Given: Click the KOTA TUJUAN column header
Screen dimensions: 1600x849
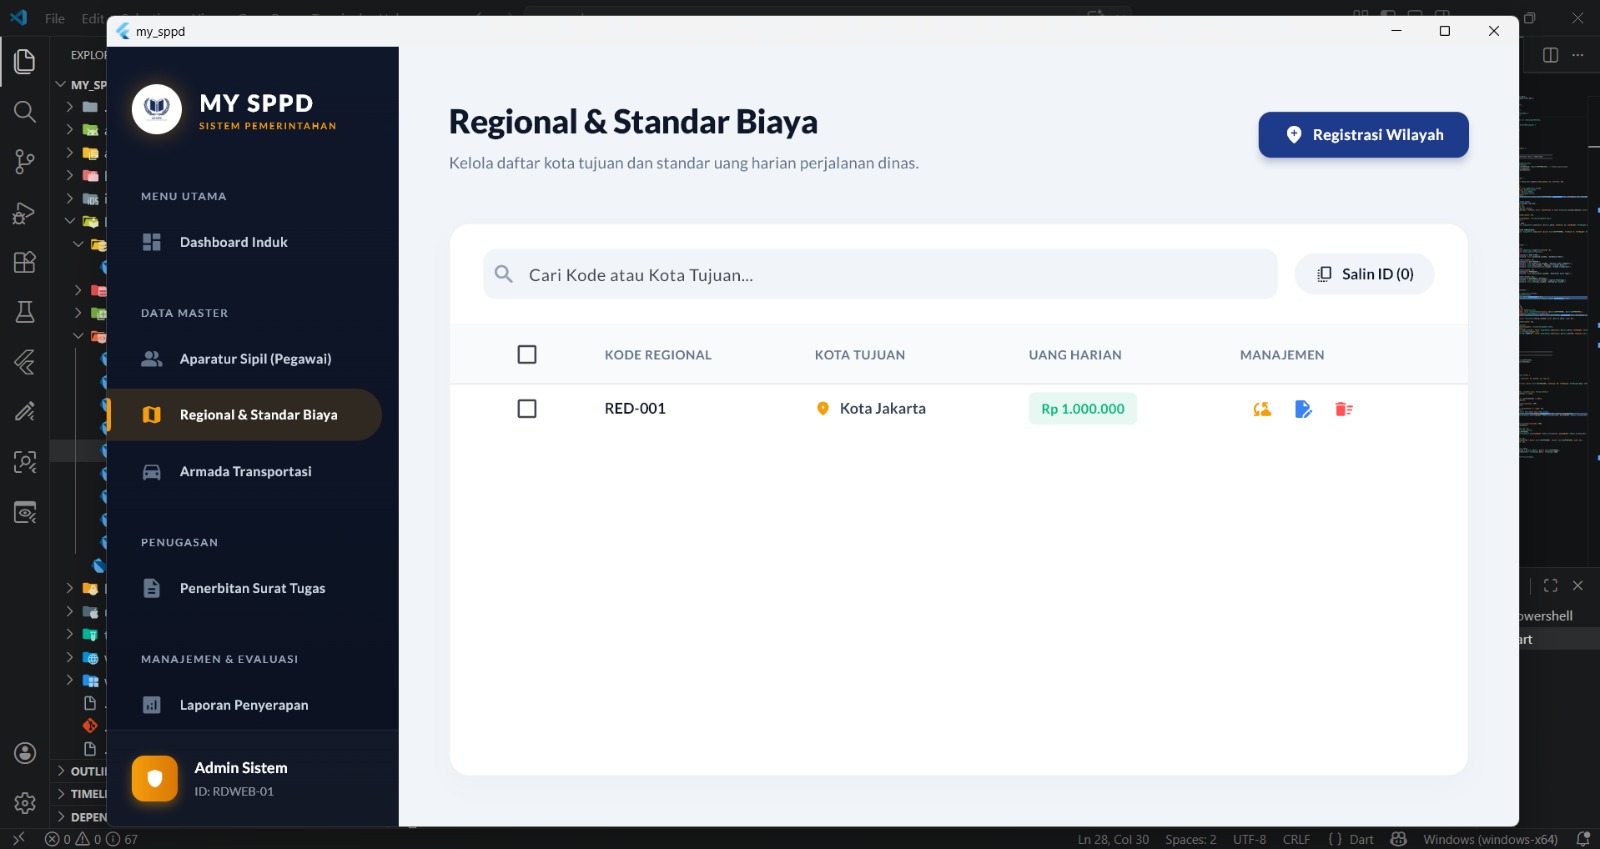Looking at the screenshot, I should pyautogui.click(x=860, y=355).
